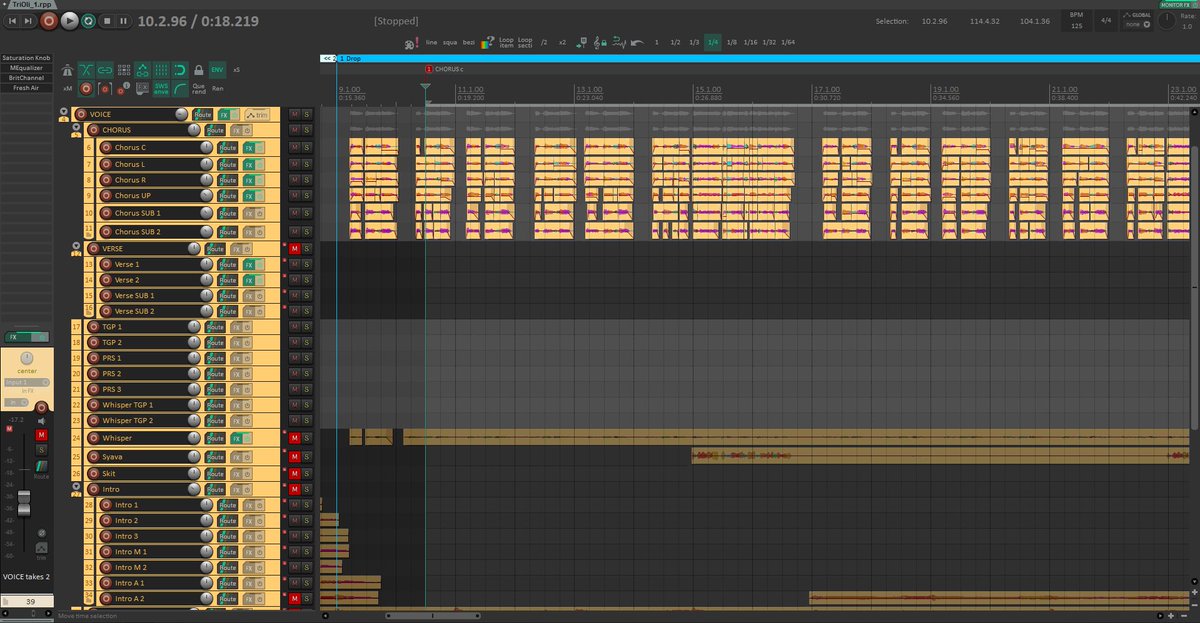Click the x2 tempo double button
This screenshot has height=623, width=1200.
pyautogui.click(x=562, y=43)
